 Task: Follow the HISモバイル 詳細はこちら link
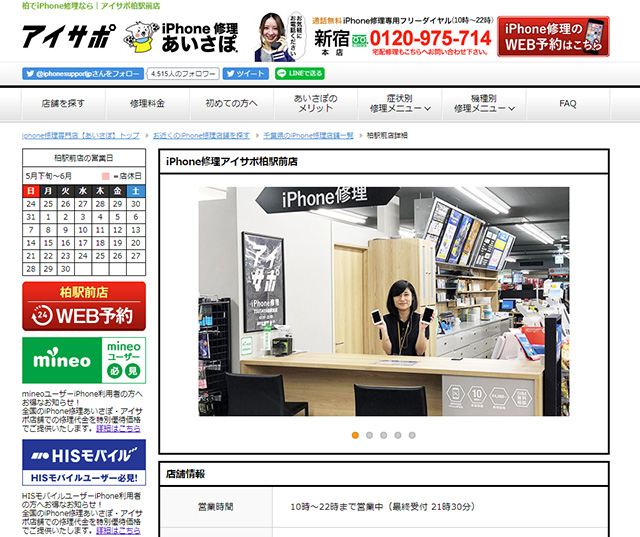(x=118, y=530)
